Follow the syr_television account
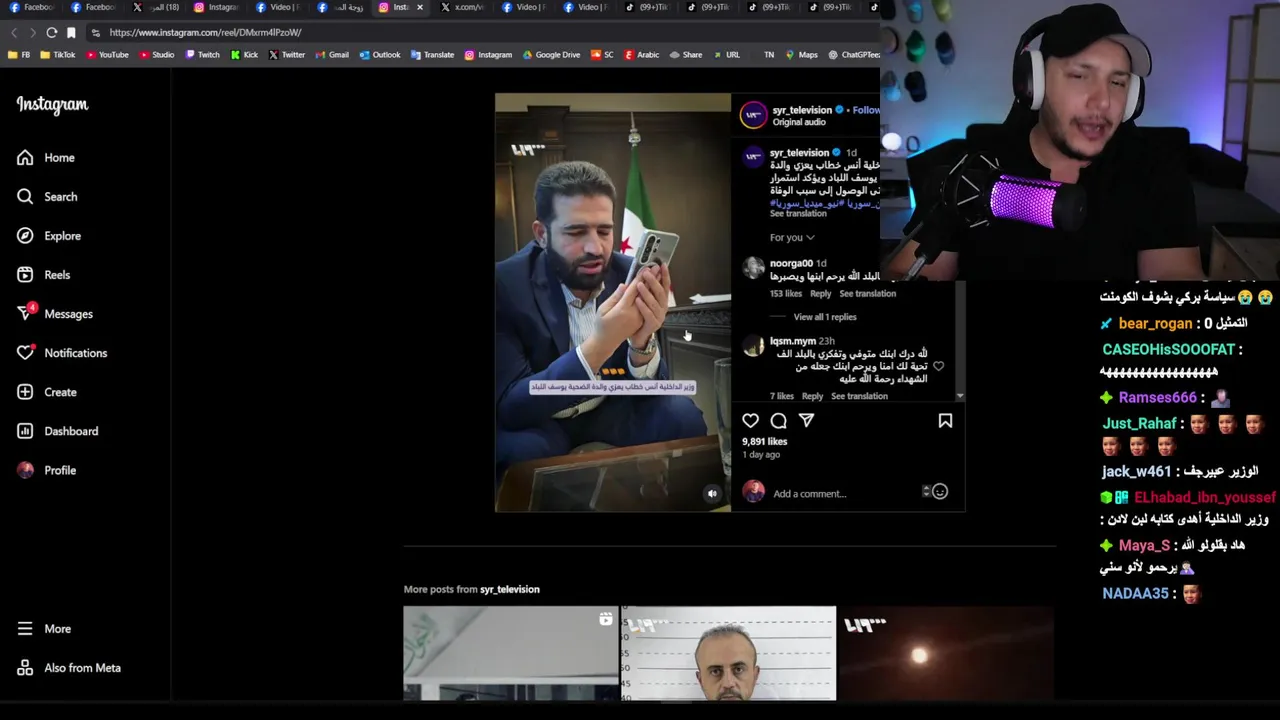Screen dimensions: 1280x720 tap(866, 110)
